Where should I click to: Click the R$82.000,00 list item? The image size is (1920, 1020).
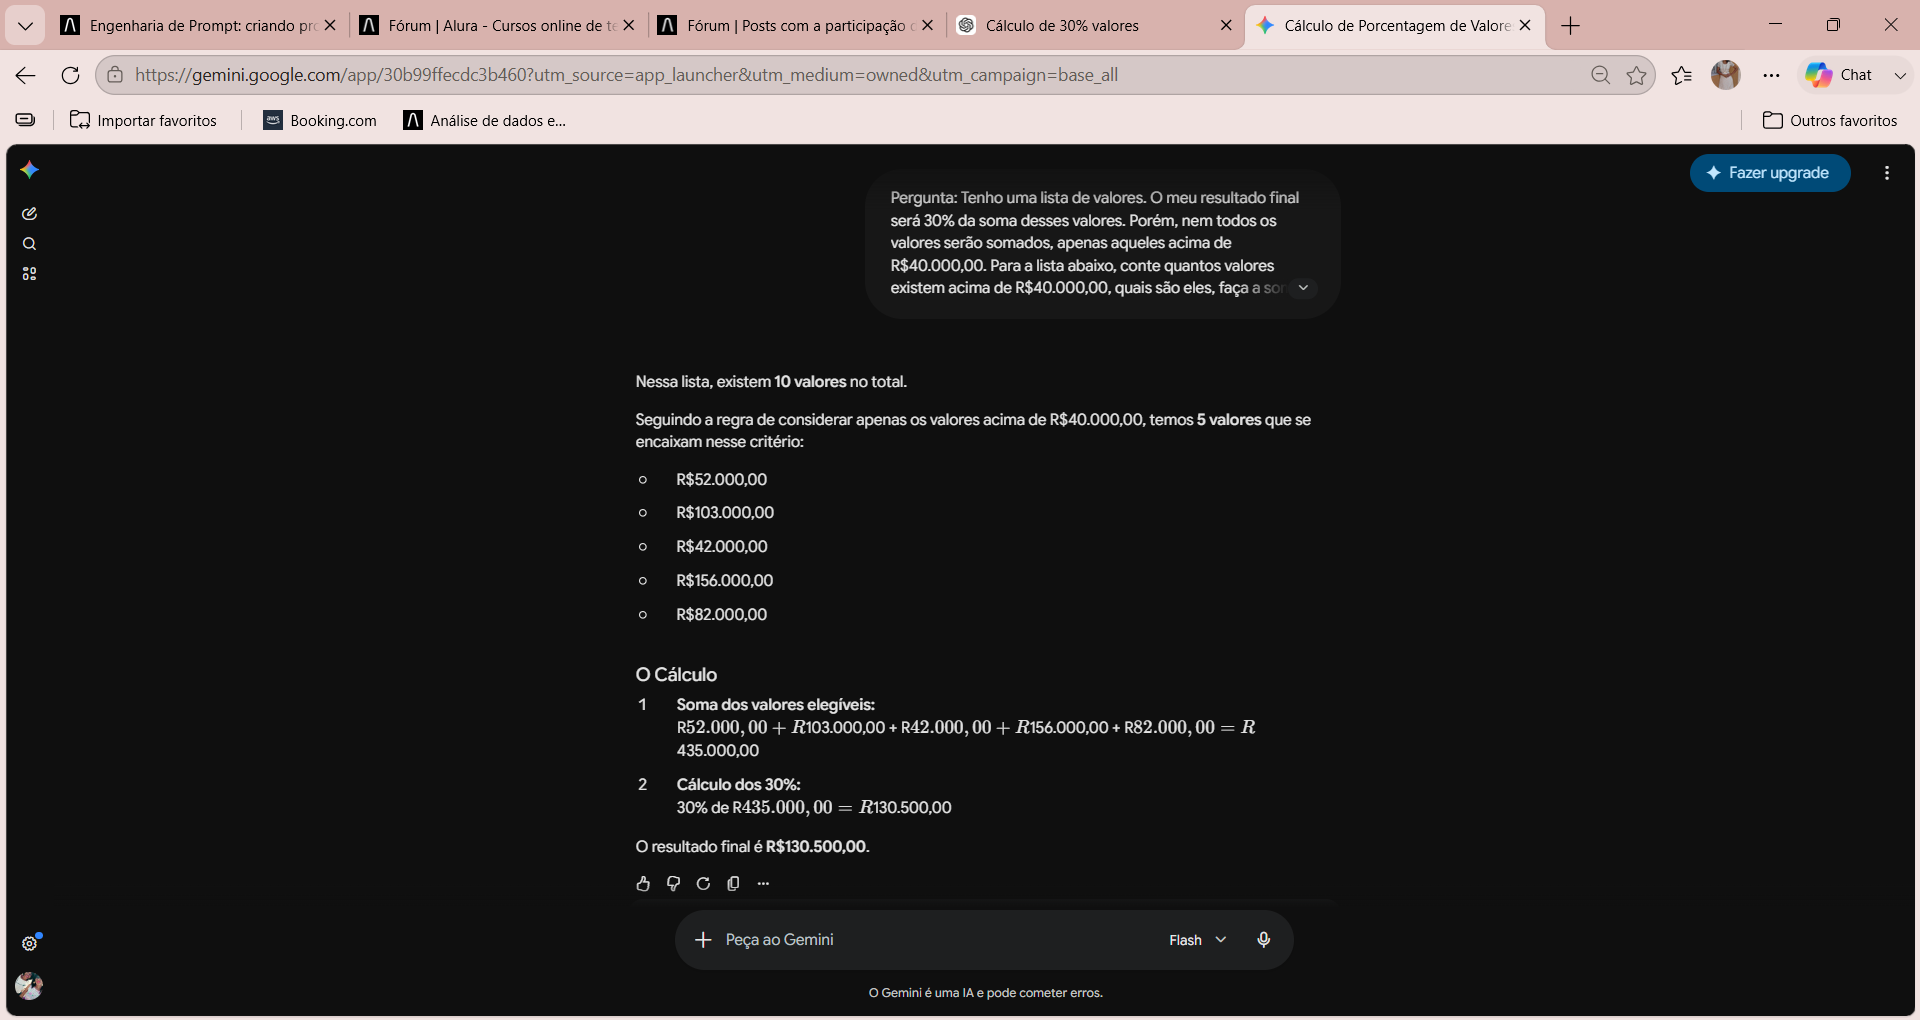click(x=722, y=615)
